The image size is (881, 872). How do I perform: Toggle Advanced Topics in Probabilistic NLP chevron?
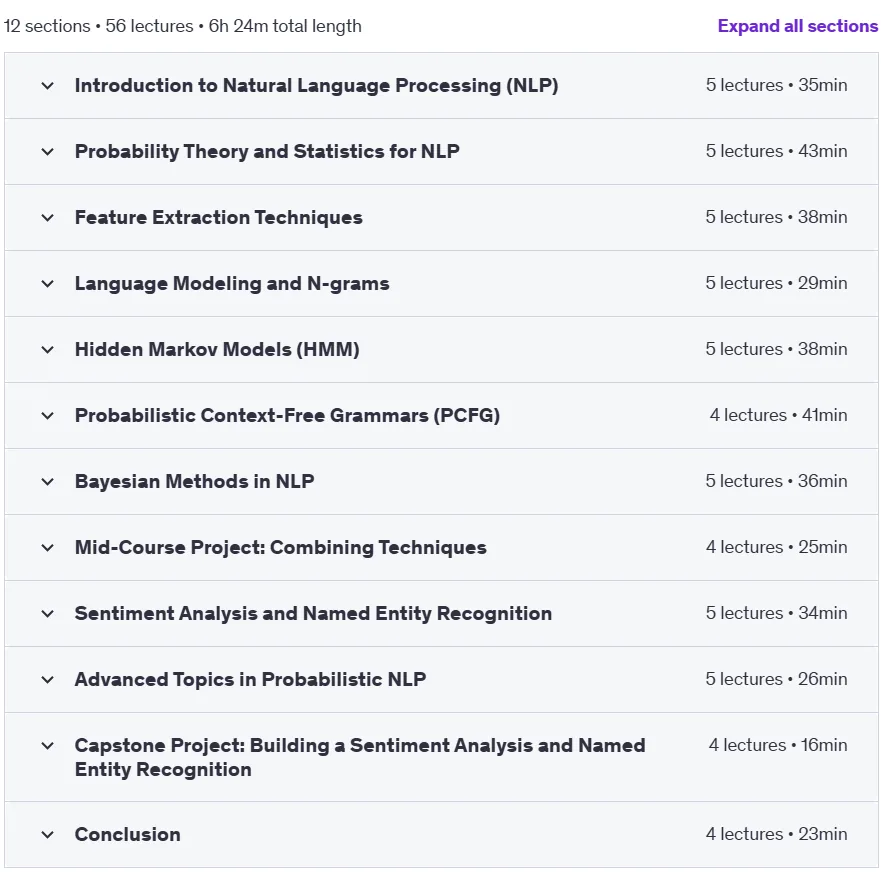[x=48, y=680]
